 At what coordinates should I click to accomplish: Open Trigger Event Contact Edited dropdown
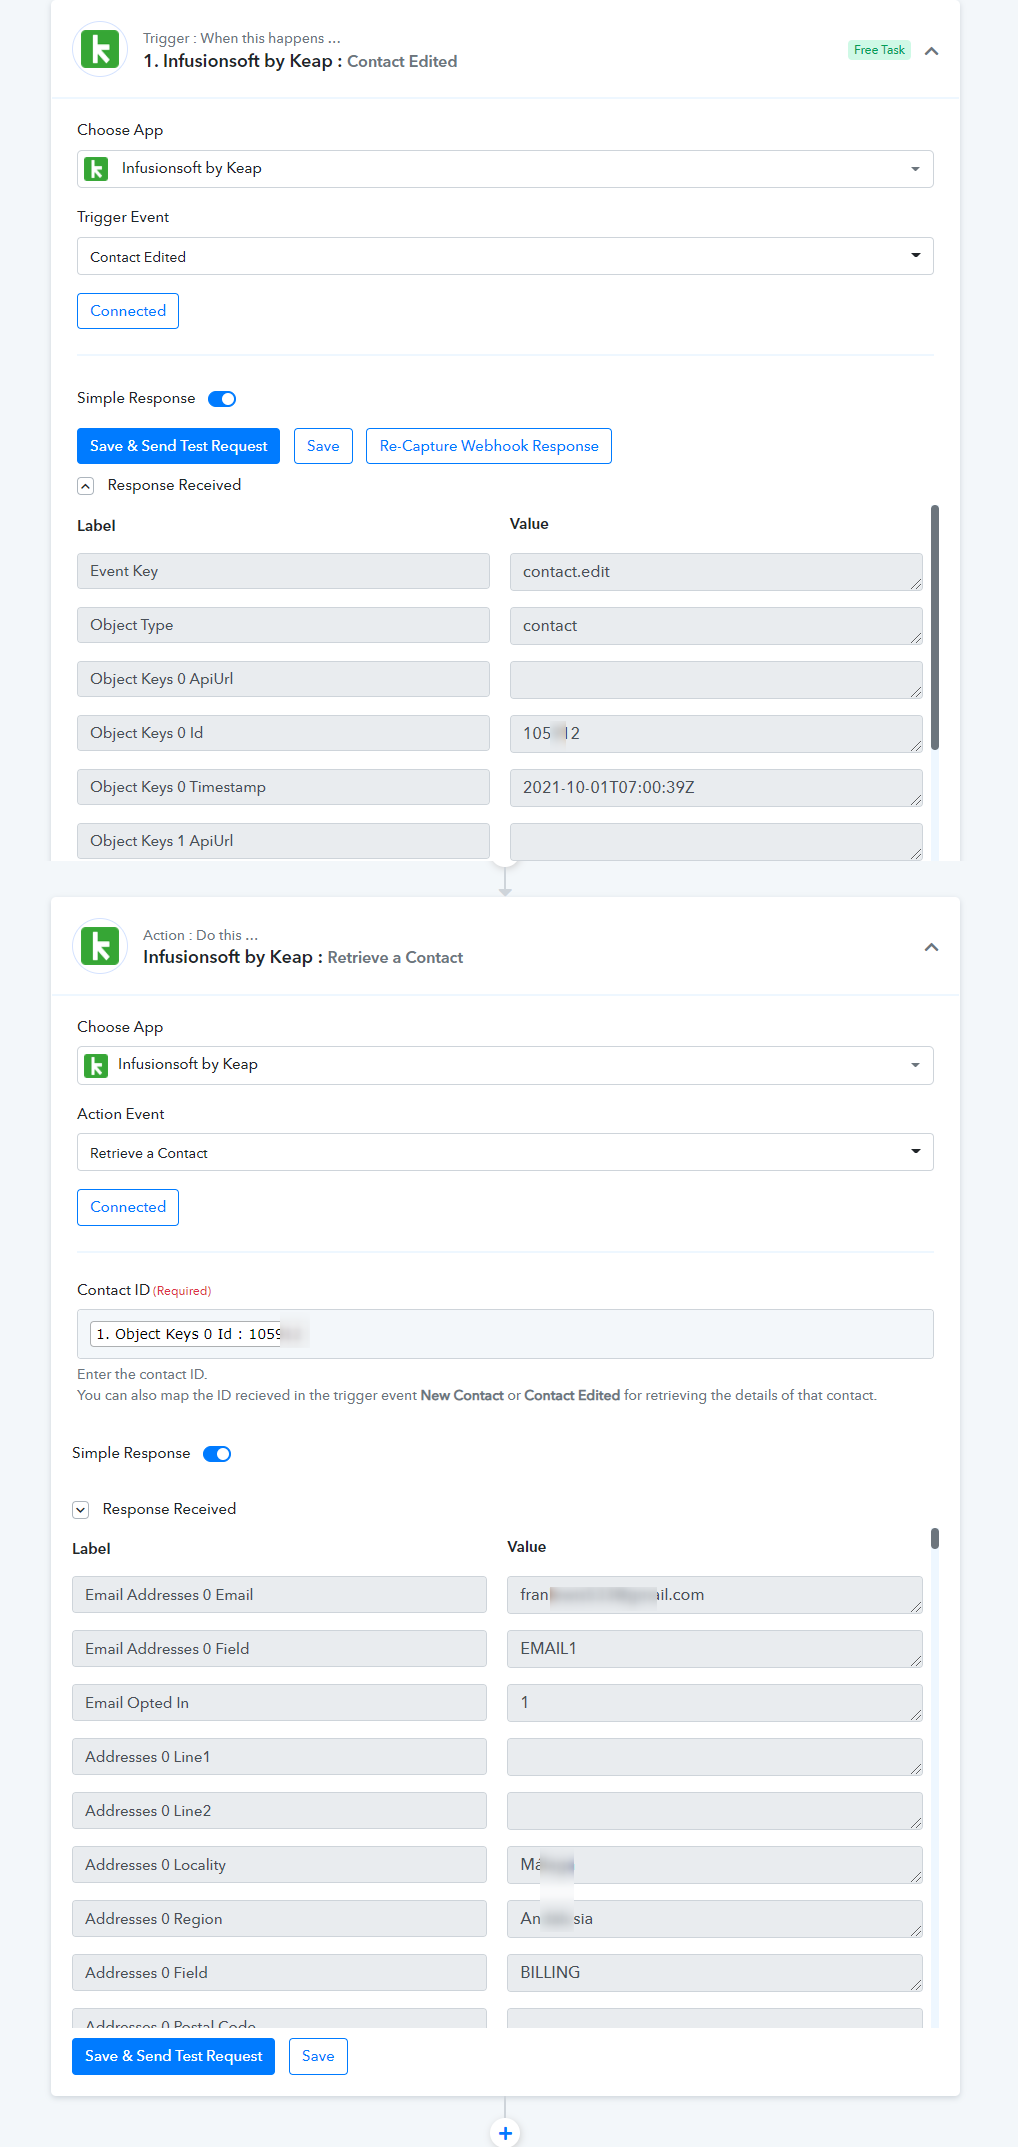[505, 256]
